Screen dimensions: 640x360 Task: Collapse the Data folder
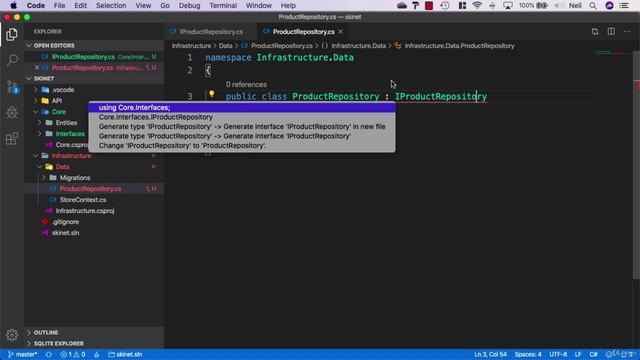(40, 167)
